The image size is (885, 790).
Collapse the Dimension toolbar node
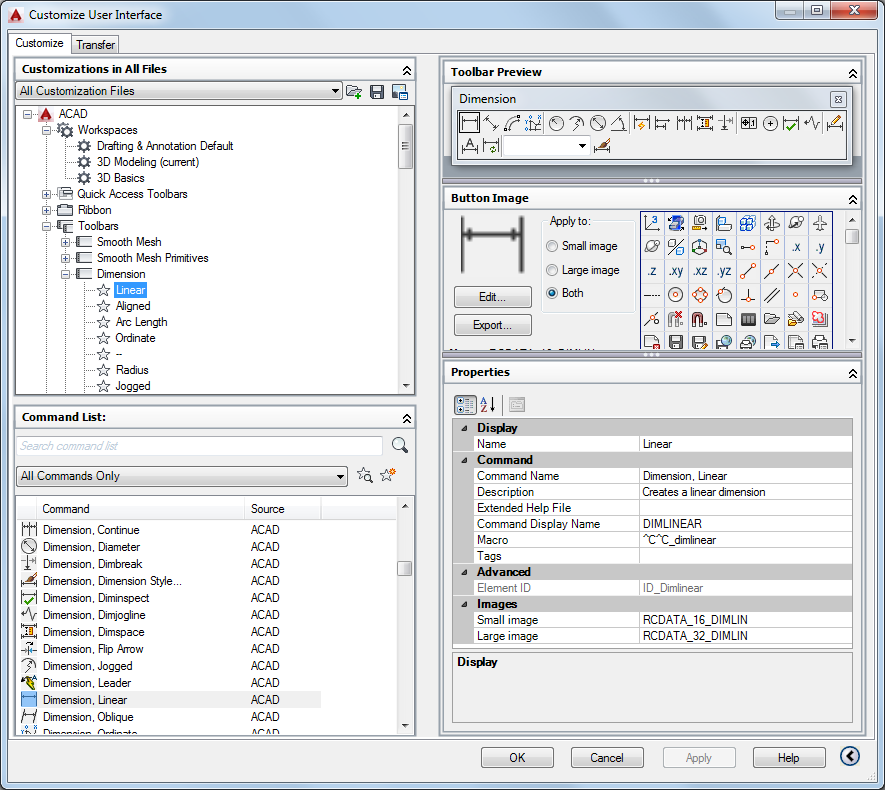click(65, 274)
